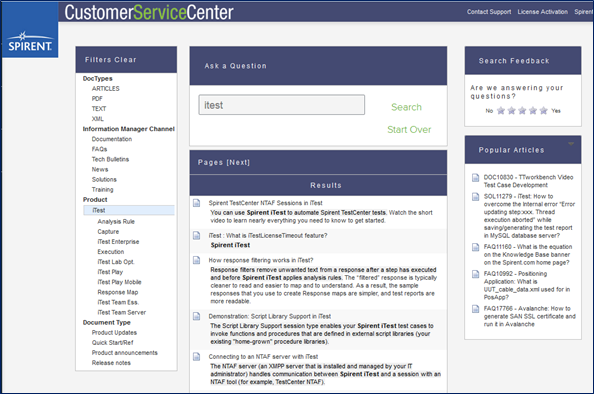This screenshot has width=594, height=394.
Task: Filter by Product Updates document type
Action: point(114,333)
